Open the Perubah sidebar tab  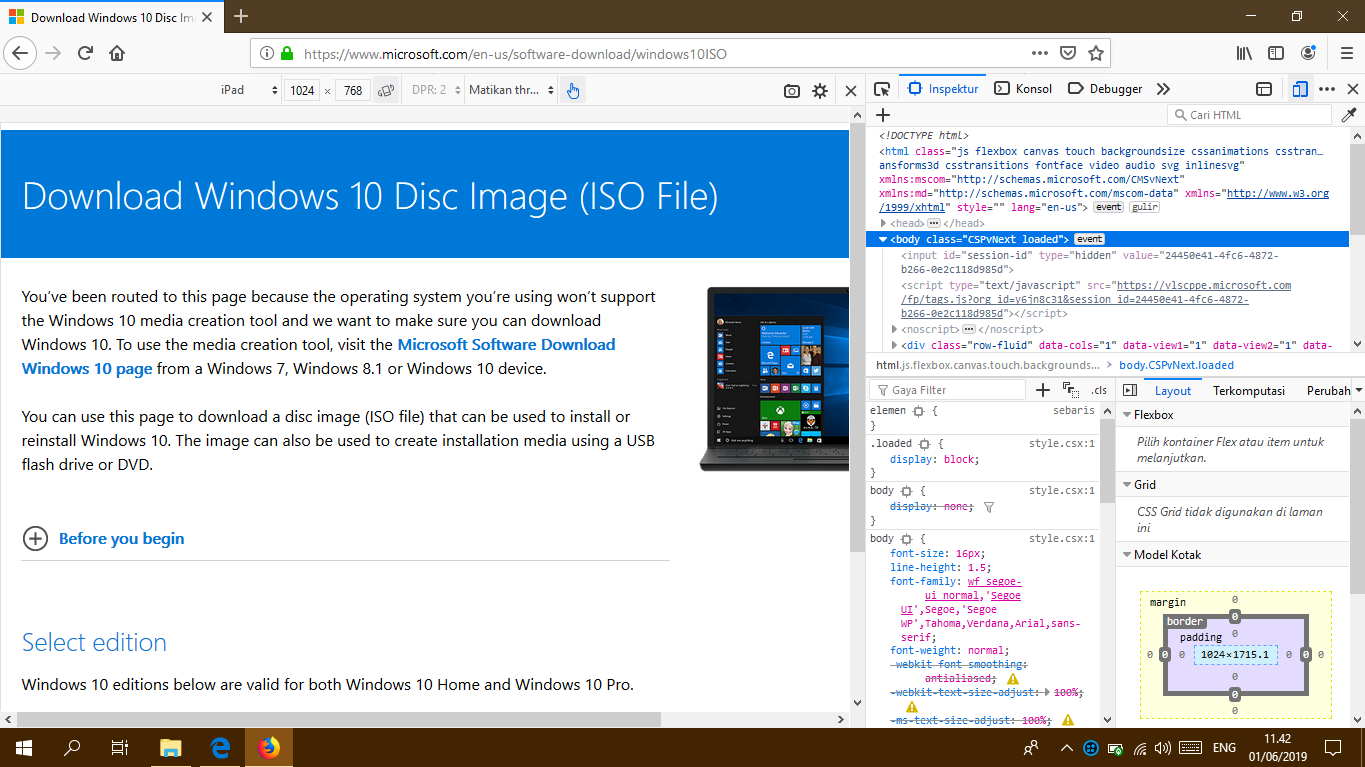click(1328, 391)
